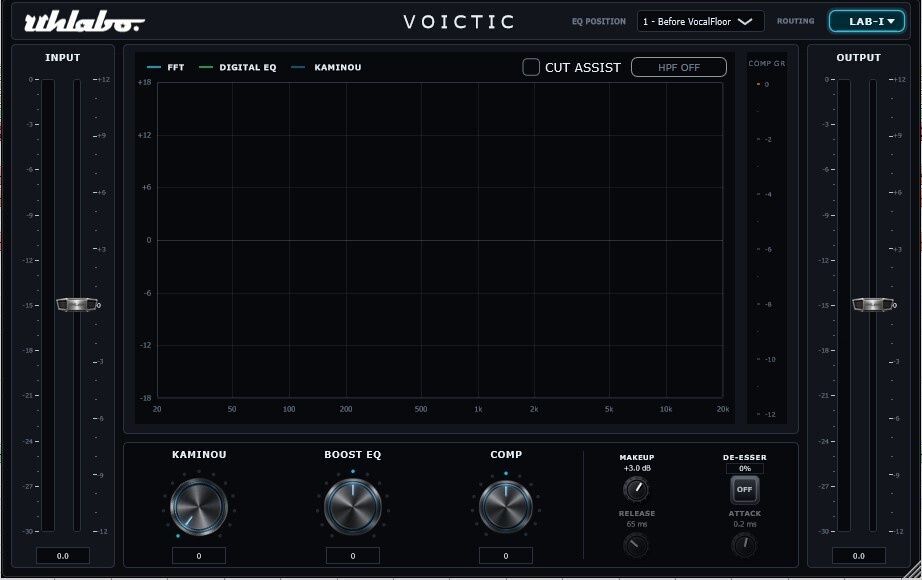Viewport: 922px width, 580px height.
Task: Toggle the KAMINOU legend item
Action: coord(326,67)
